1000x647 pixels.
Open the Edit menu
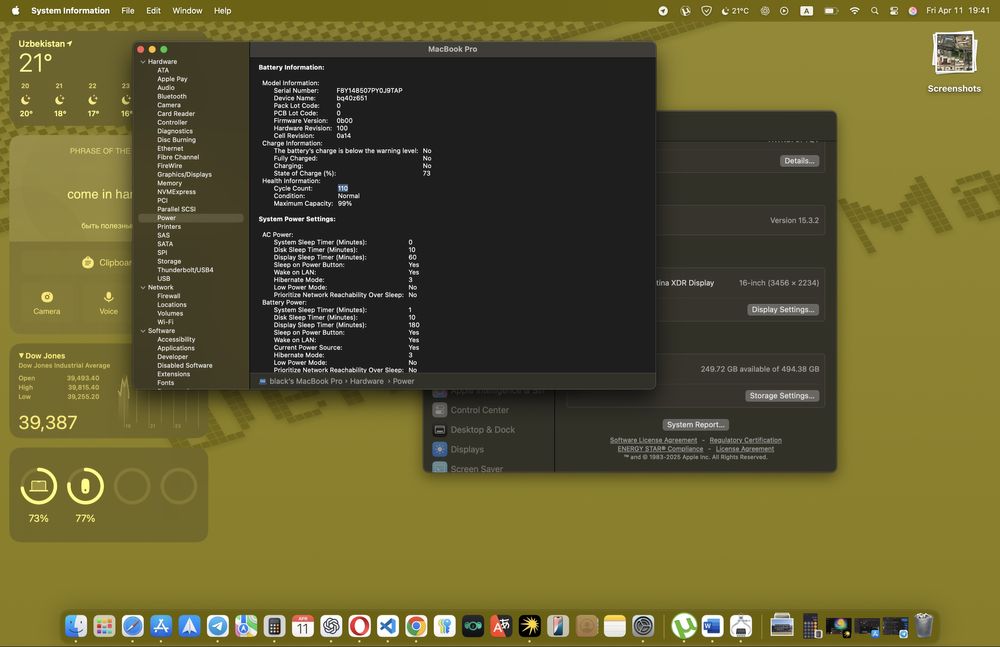point(153,11)
